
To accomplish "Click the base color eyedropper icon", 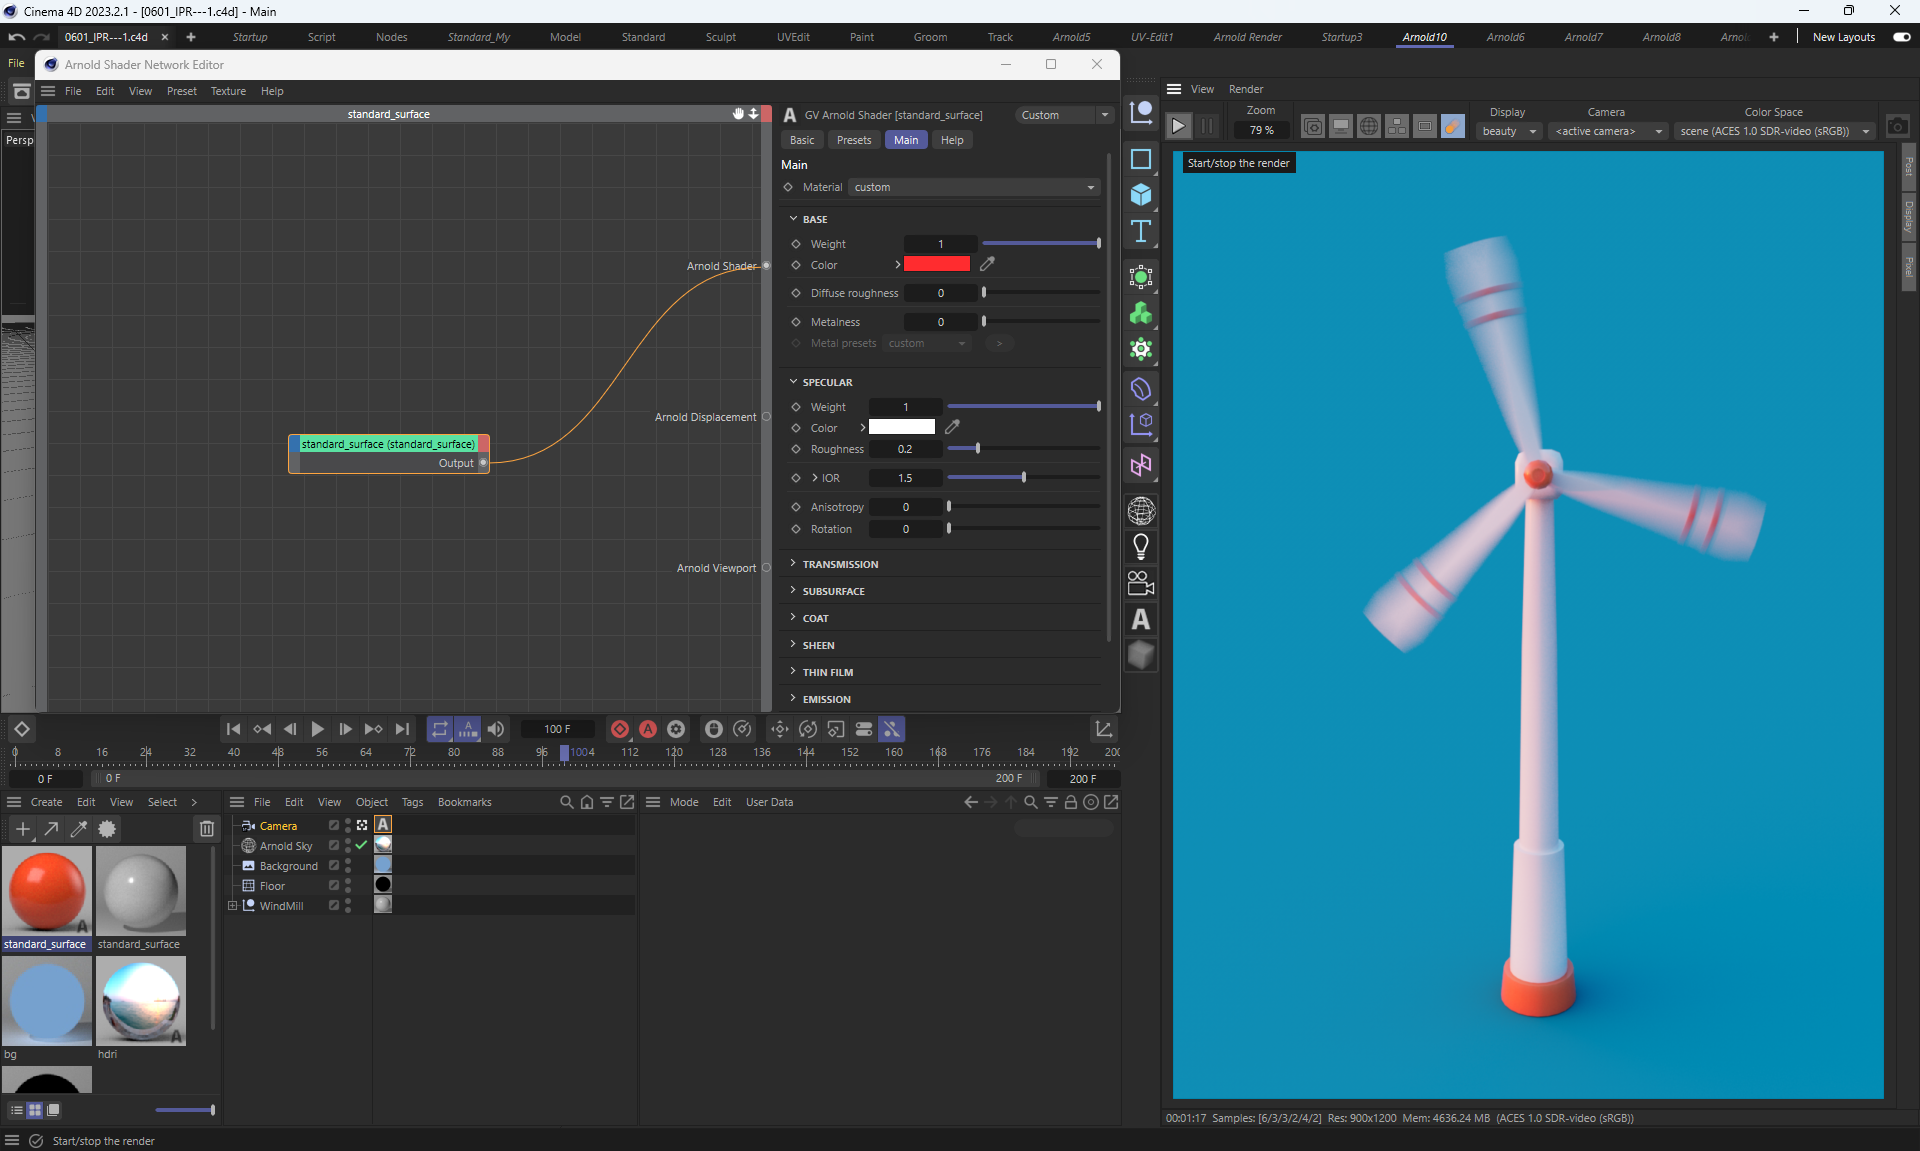I will pos(987,264).
